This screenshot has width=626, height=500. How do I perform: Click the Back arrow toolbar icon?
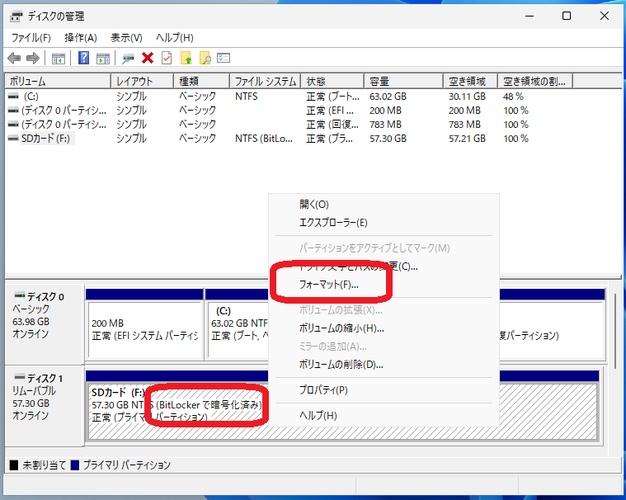(14, 58)
